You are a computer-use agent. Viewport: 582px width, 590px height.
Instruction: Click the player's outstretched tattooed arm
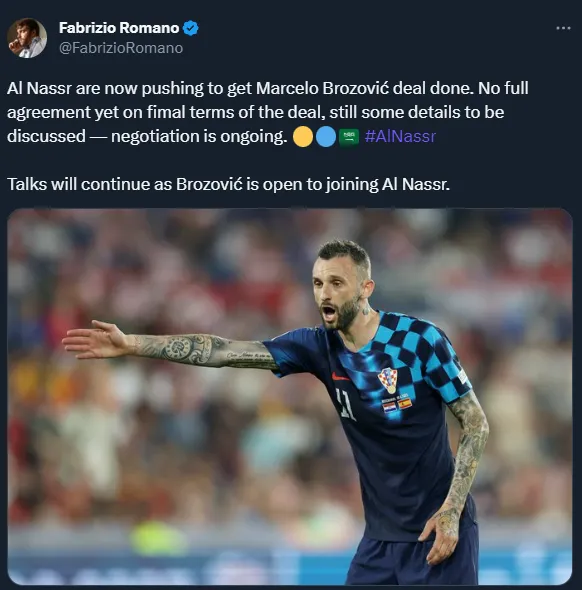point(171,347)
